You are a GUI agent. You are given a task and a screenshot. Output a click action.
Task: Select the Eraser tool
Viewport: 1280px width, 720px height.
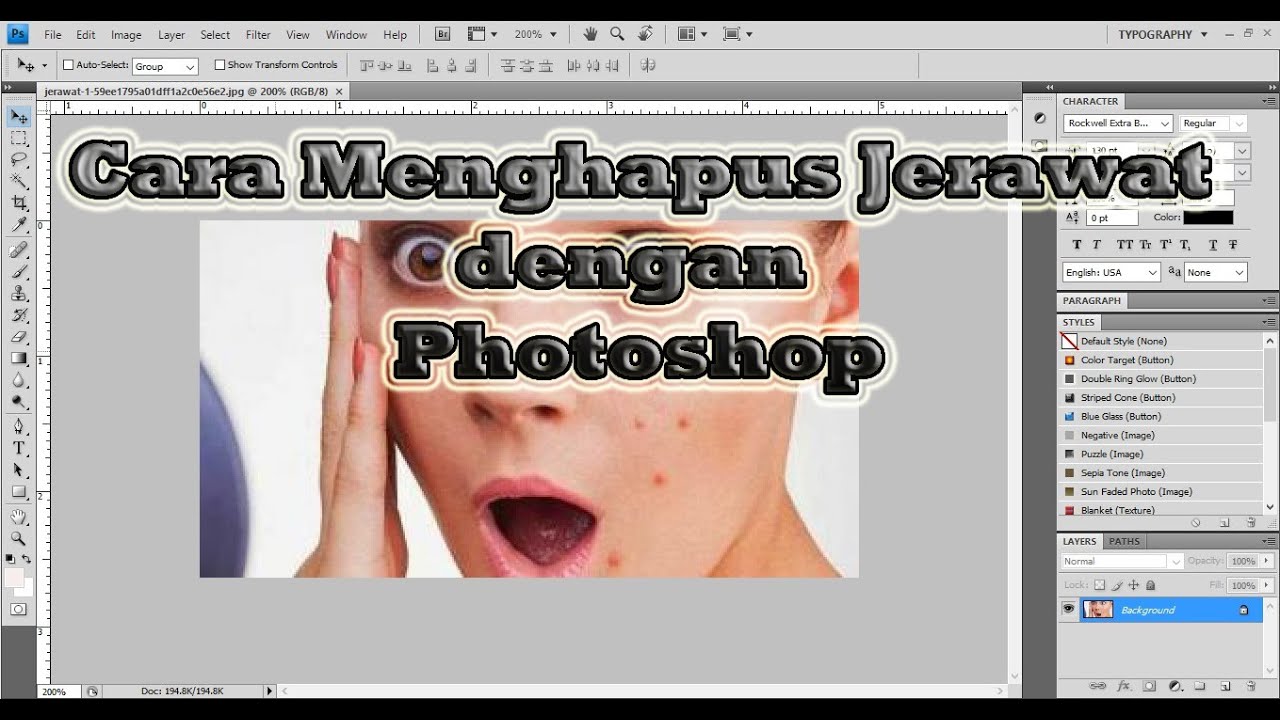point(18,337)
